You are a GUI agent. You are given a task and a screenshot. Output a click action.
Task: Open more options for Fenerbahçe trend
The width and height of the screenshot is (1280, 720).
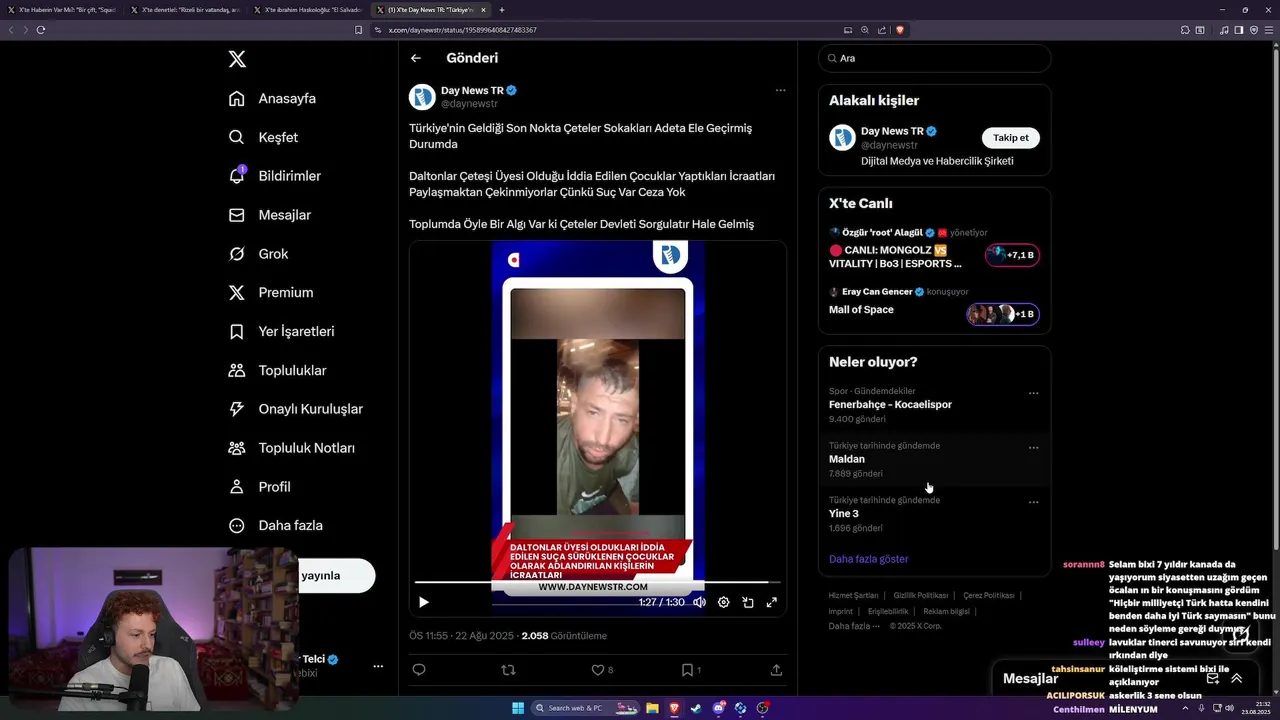click(1034, 393)
